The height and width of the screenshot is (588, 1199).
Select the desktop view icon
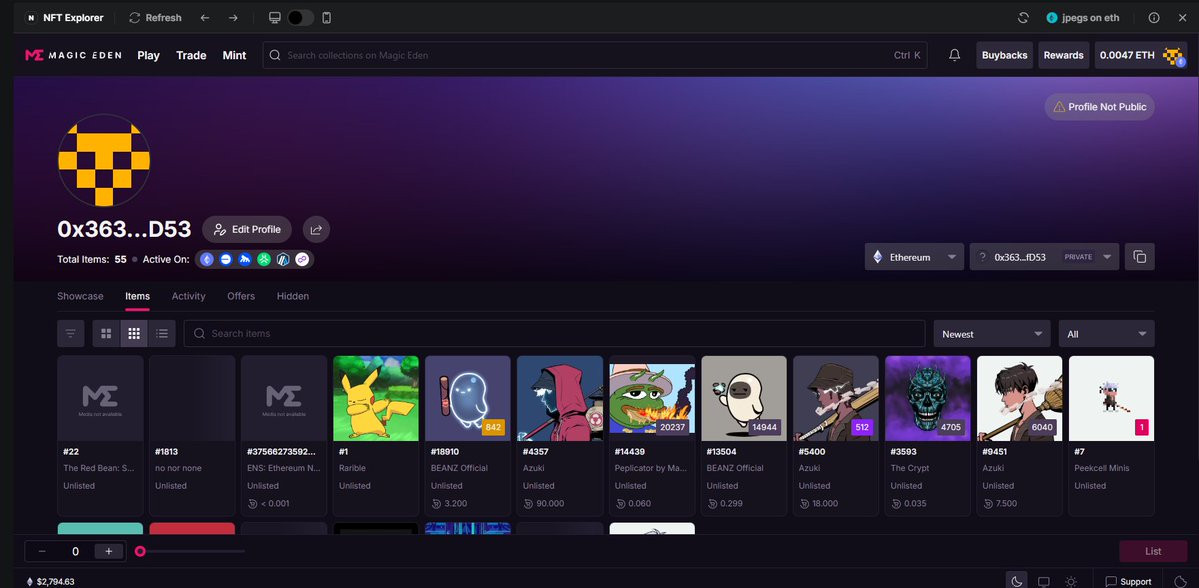[x=275, y=18]
